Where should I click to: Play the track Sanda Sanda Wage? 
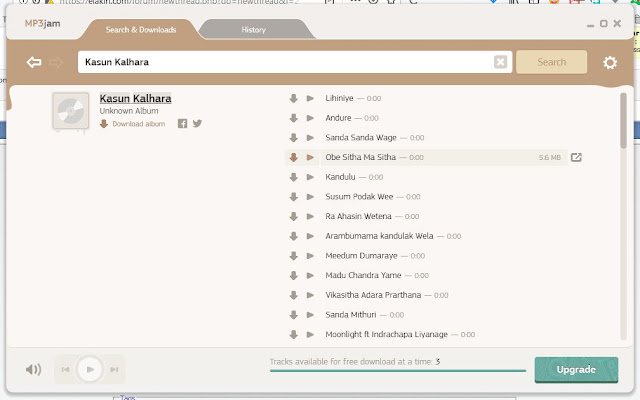[x=310, y=138]
